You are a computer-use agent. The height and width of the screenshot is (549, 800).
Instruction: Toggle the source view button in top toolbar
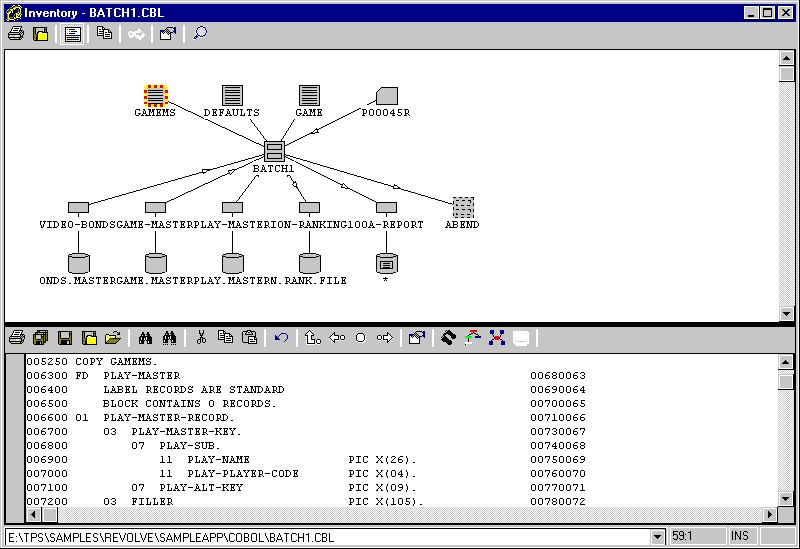coord(73,34)
